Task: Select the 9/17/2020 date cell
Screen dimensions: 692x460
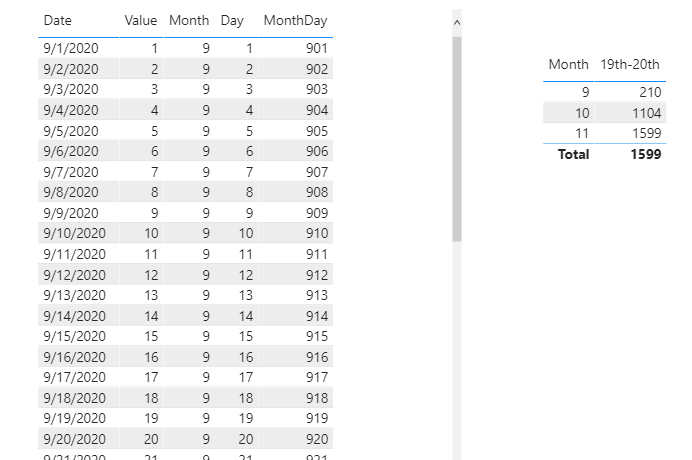Action: (x=75, y=377)
